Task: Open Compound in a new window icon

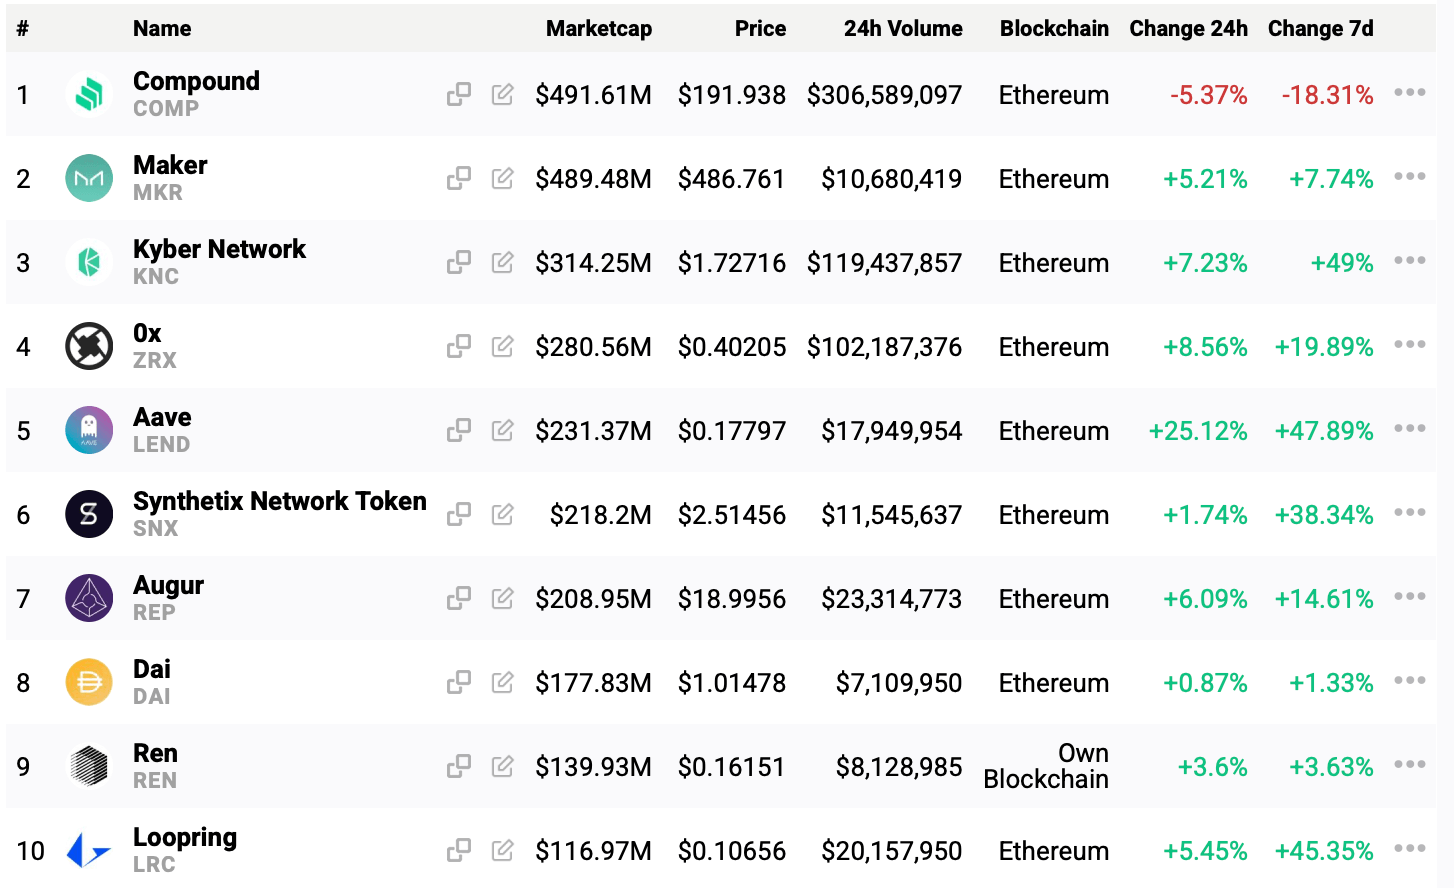Action: tap(459, 94)
